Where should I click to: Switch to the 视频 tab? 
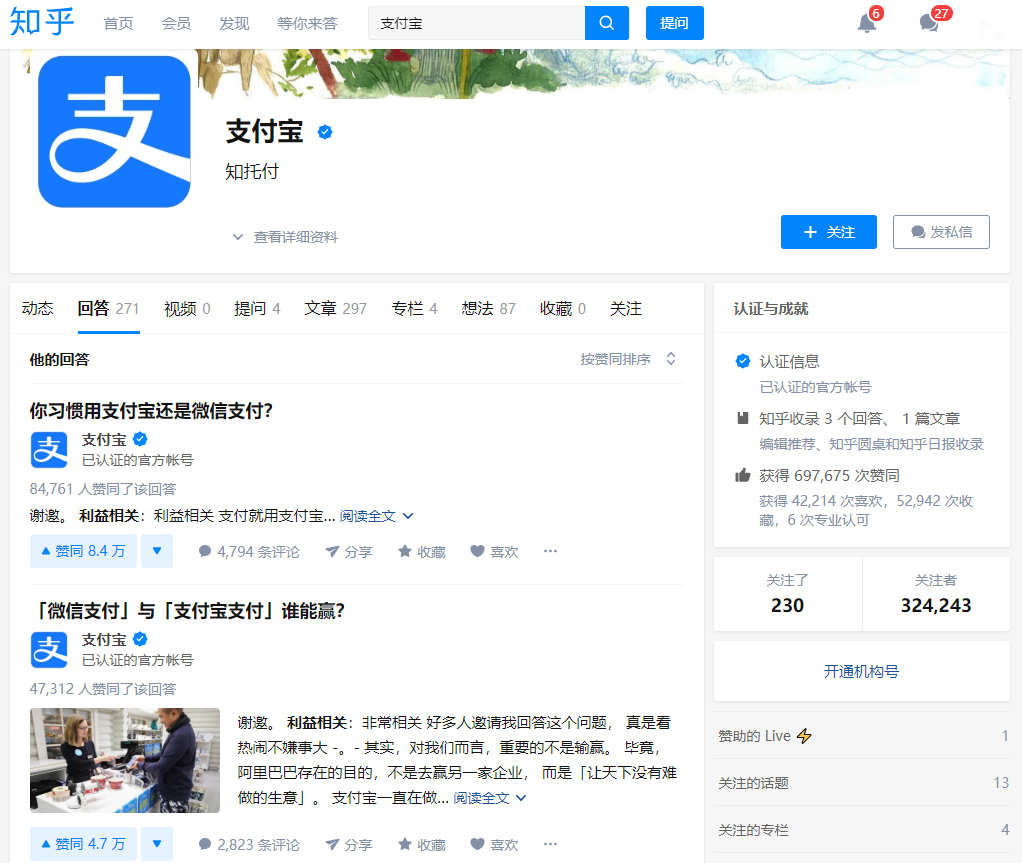click(187, 308)
